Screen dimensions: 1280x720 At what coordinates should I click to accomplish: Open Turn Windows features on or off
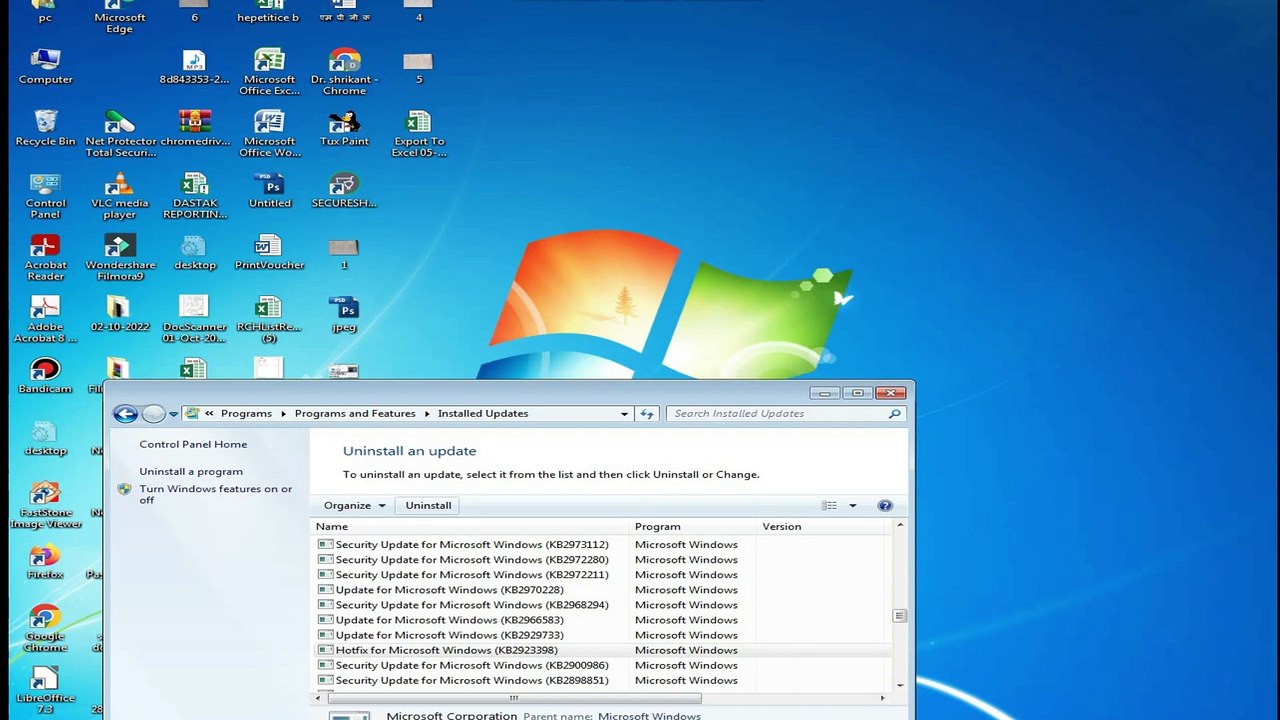tap(216, 495)
